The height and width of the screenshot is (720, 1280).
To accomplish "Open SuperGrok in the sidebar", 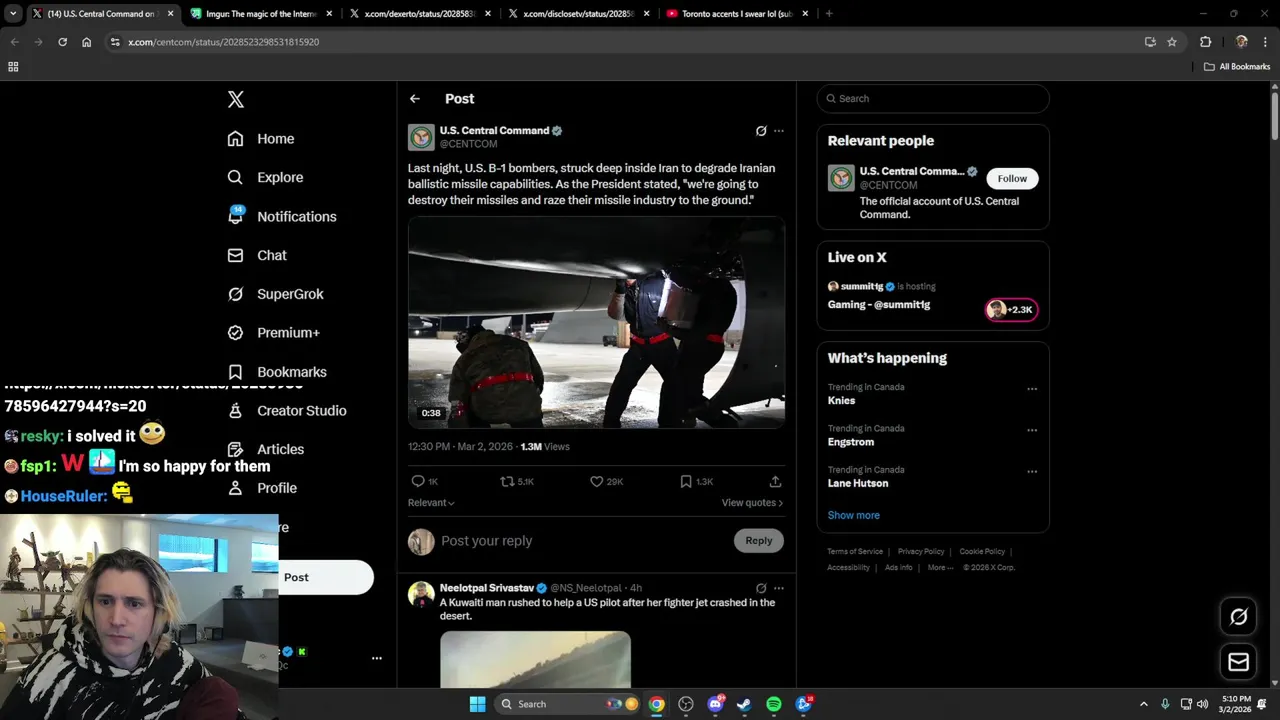I will tap(275, 294).
